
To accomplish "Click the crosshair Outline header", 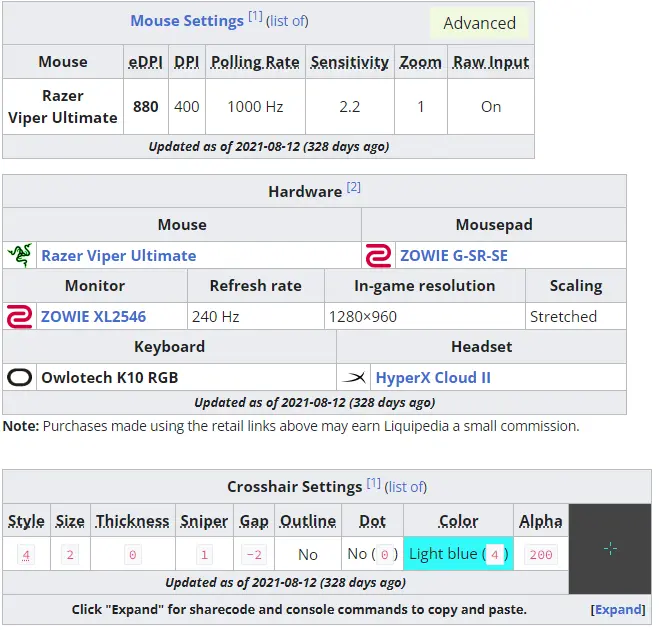I will pos(308,521).
